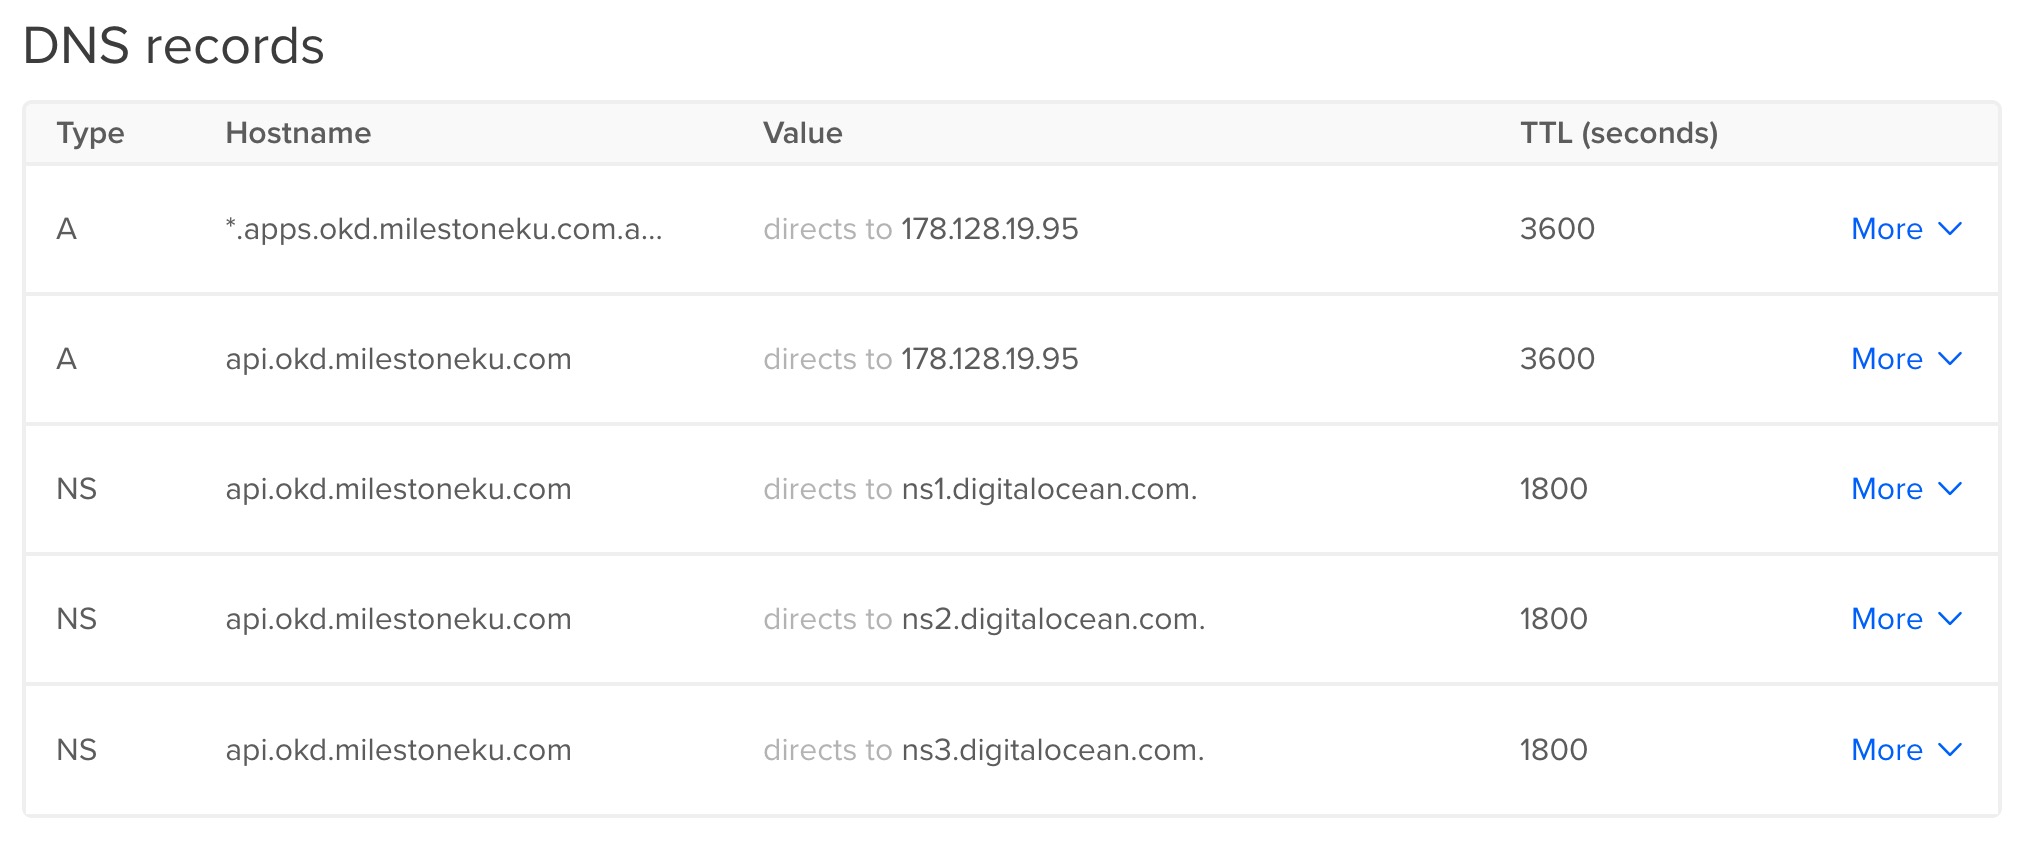2034x862 pixels.
Task: Click ns3.digitalocean.com. value text
Action: point(1053,750)
